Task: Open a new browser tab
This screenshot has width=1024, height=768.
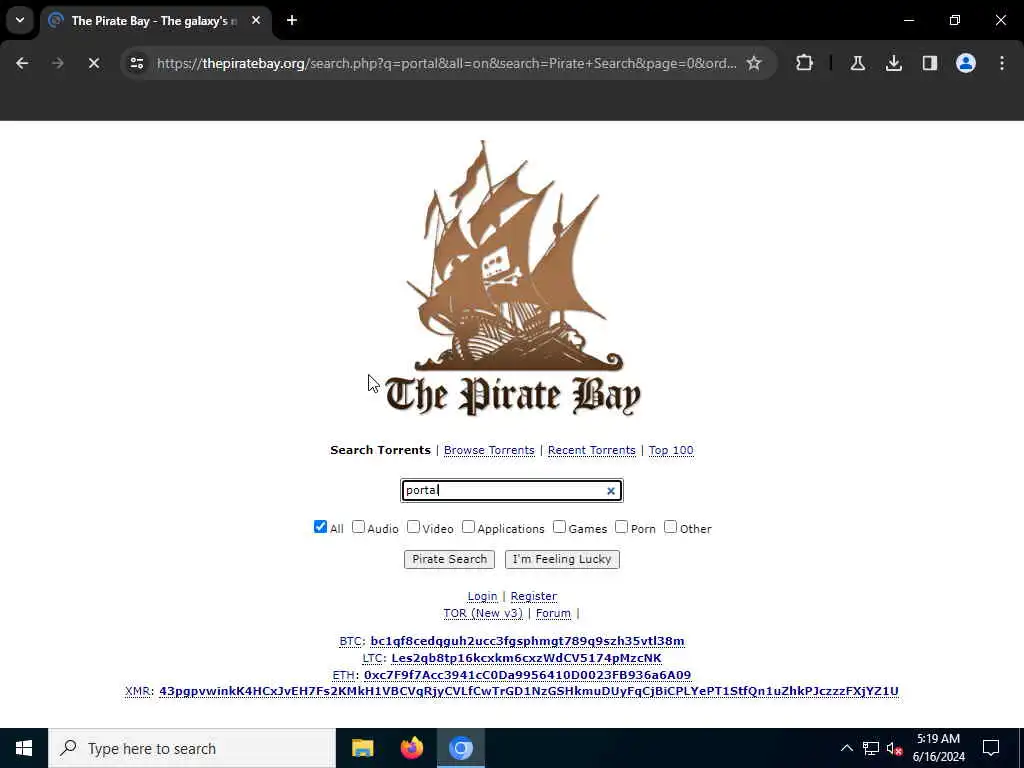Action: pyautogui.click(x=292, y=20)
